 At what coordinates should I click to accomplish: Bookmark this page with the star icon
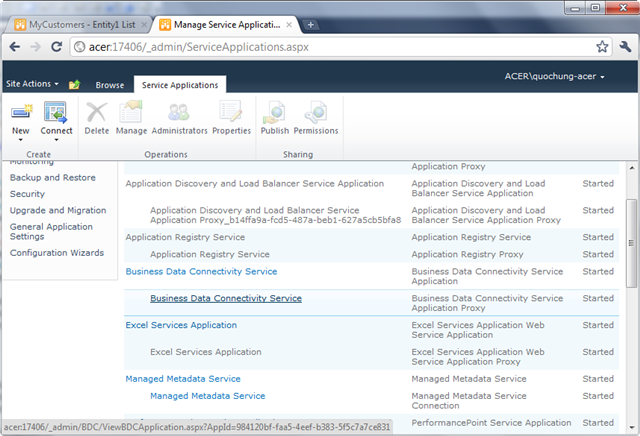602,46
